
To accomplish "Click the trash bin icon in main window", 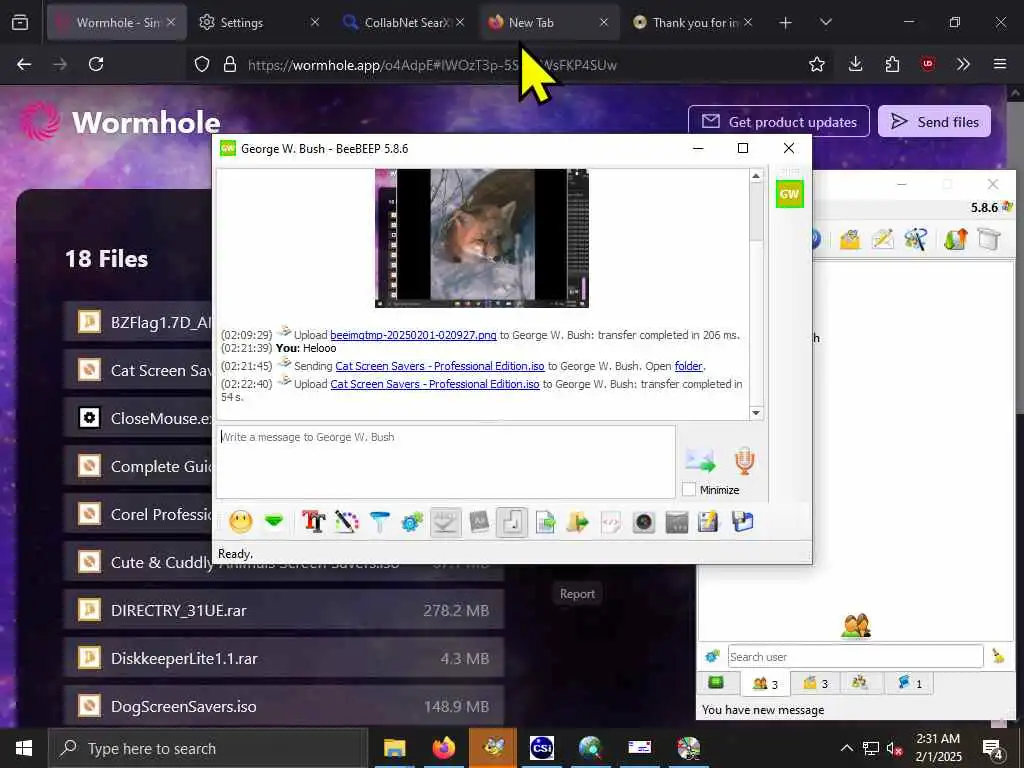I will pos(989,240).
